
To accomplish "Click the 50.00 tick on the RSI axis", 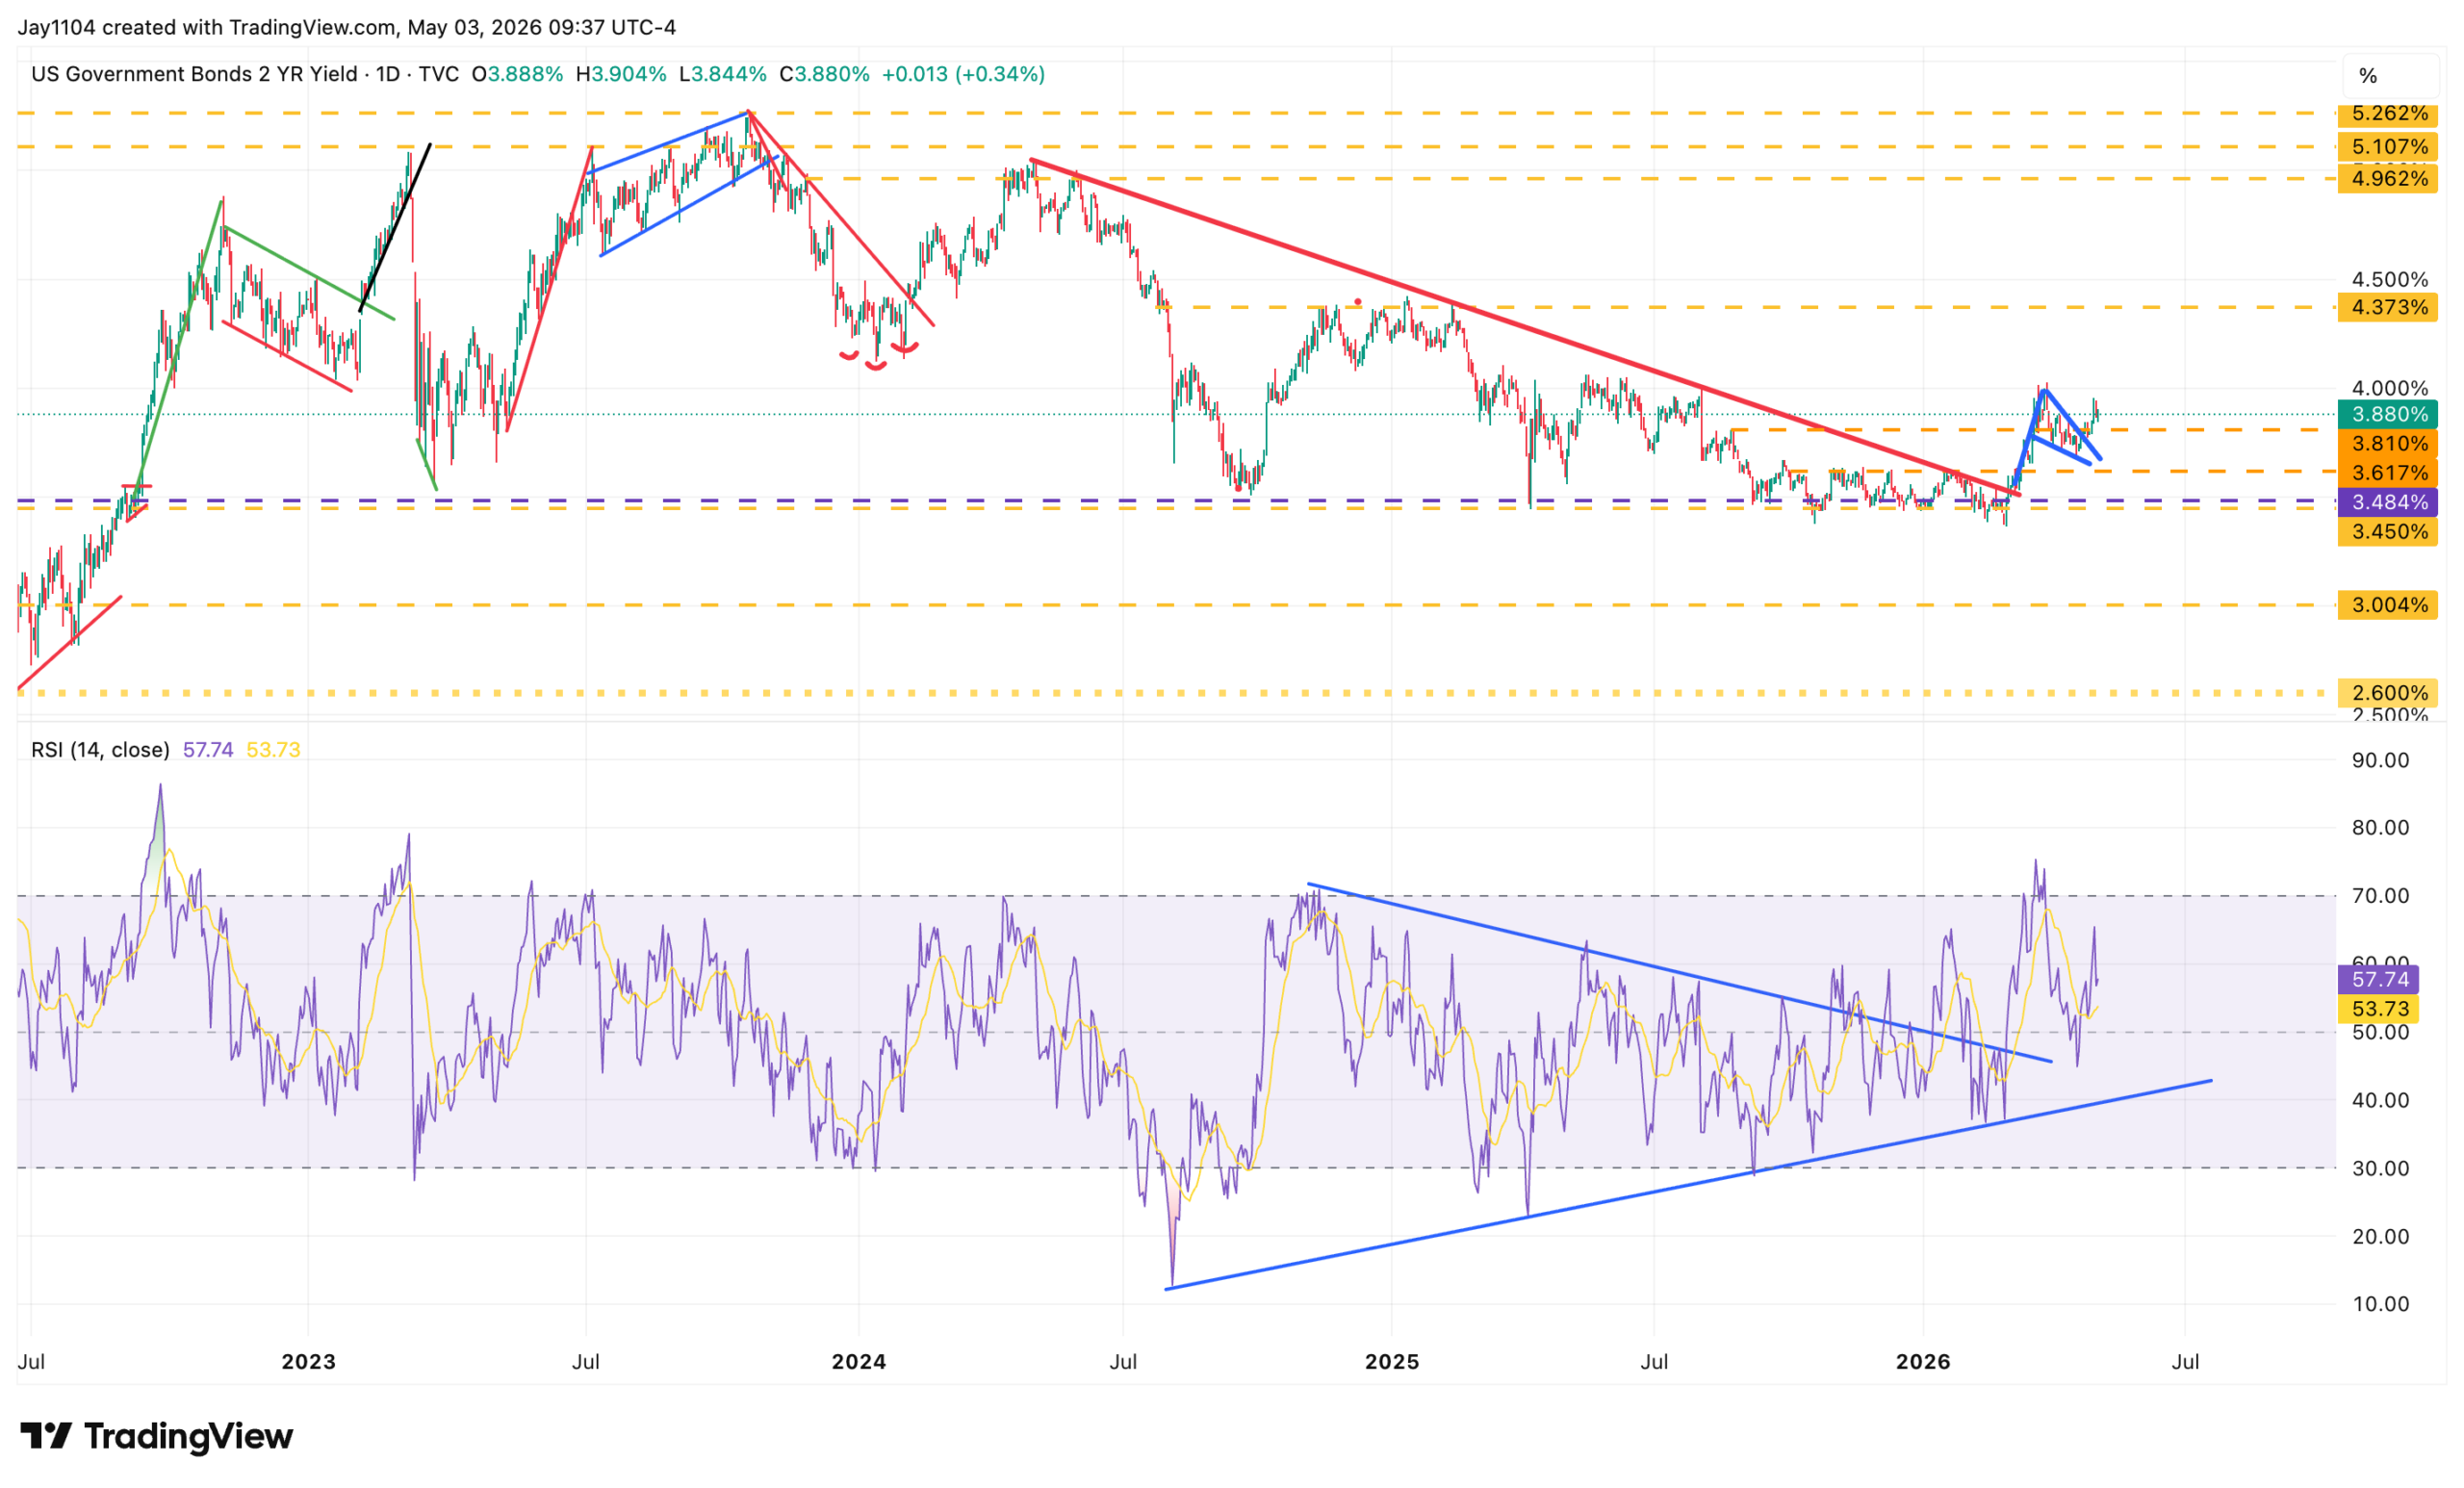I will click(x=2381, y=1032).
